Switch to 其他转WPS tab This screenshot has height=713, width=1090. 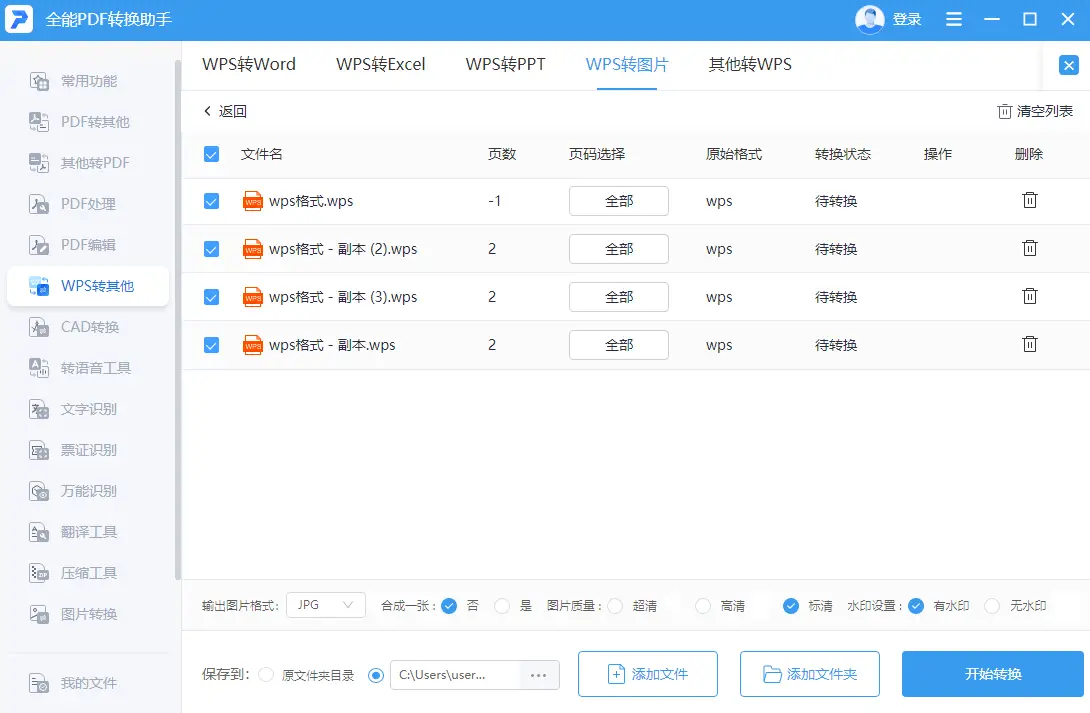click(750, 65)
